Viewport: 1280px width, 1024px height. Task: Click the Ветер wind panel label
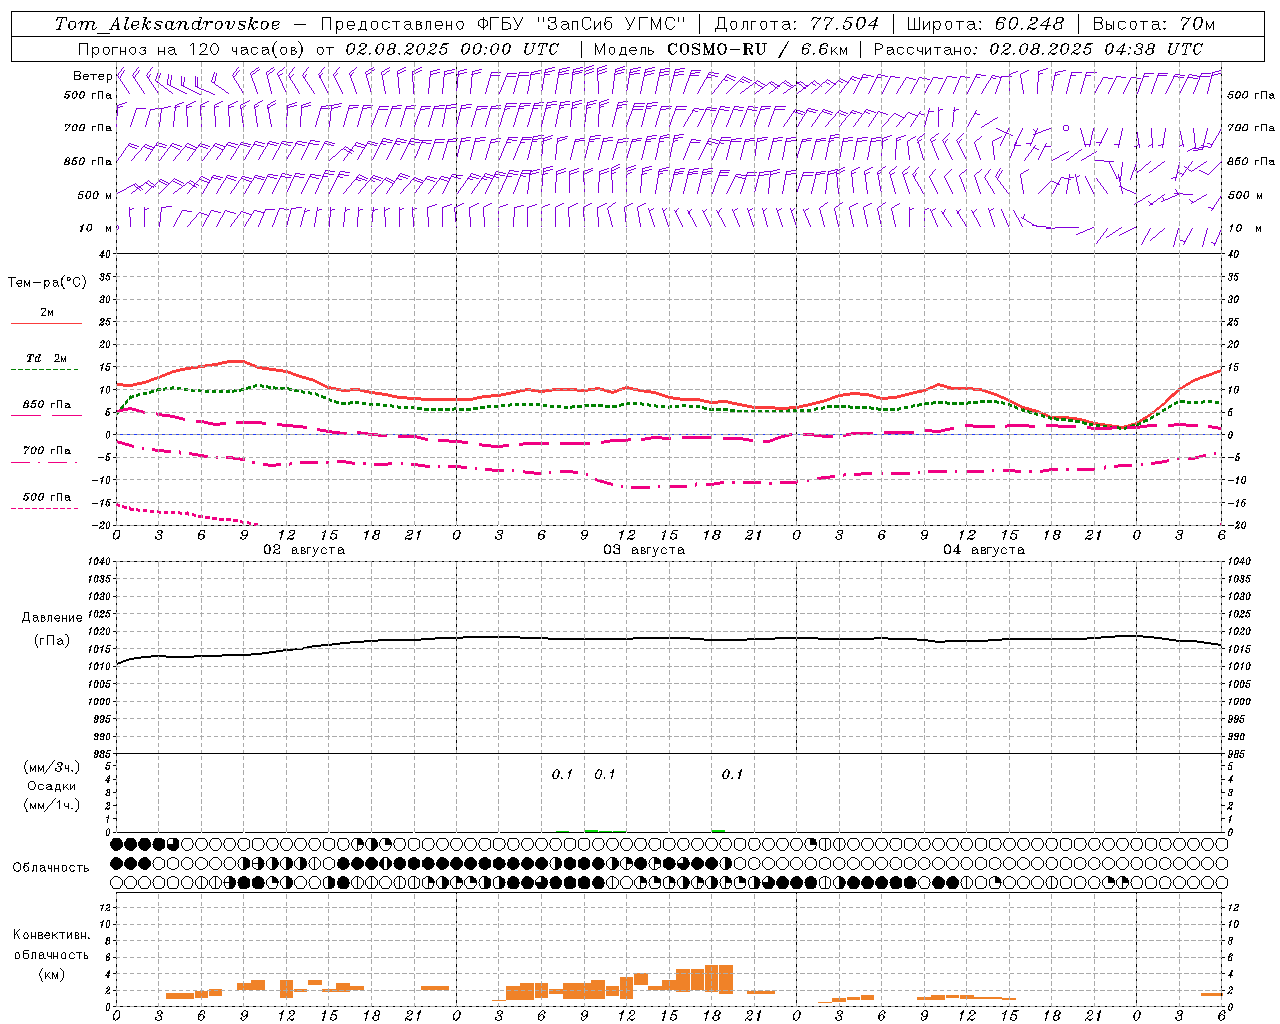tap(92, 76)
